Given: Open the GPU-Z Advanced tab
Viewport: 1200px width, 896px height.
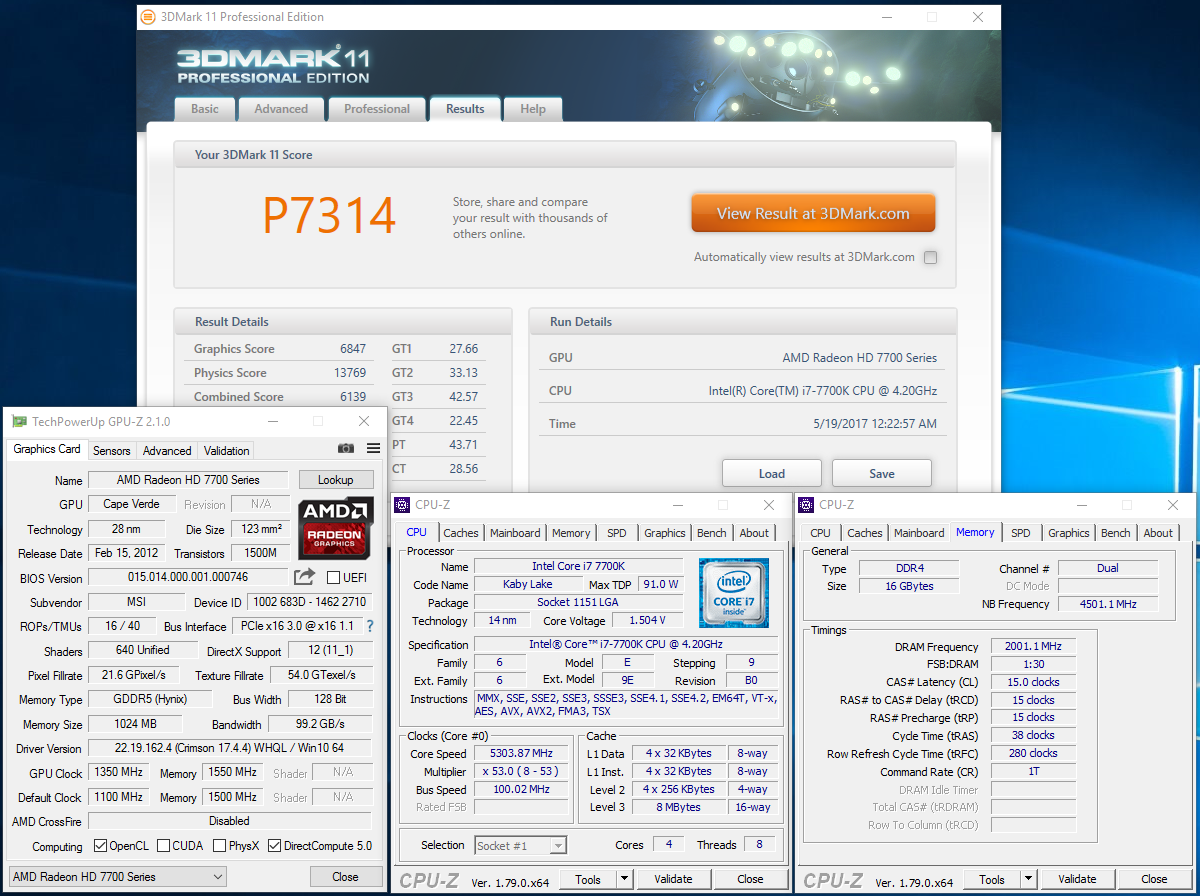Looking at the screenshot, I should 167,451.
